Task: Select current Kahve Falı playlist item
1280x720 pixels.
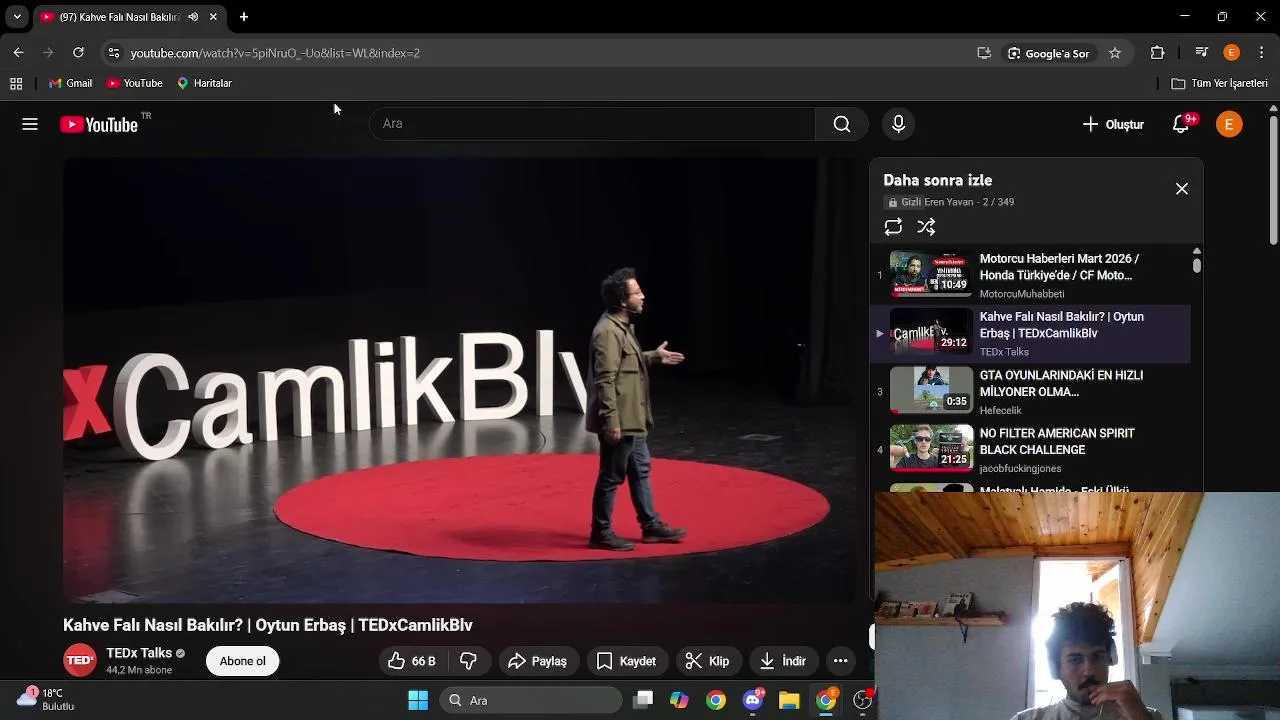Action: coord(1030,333)
